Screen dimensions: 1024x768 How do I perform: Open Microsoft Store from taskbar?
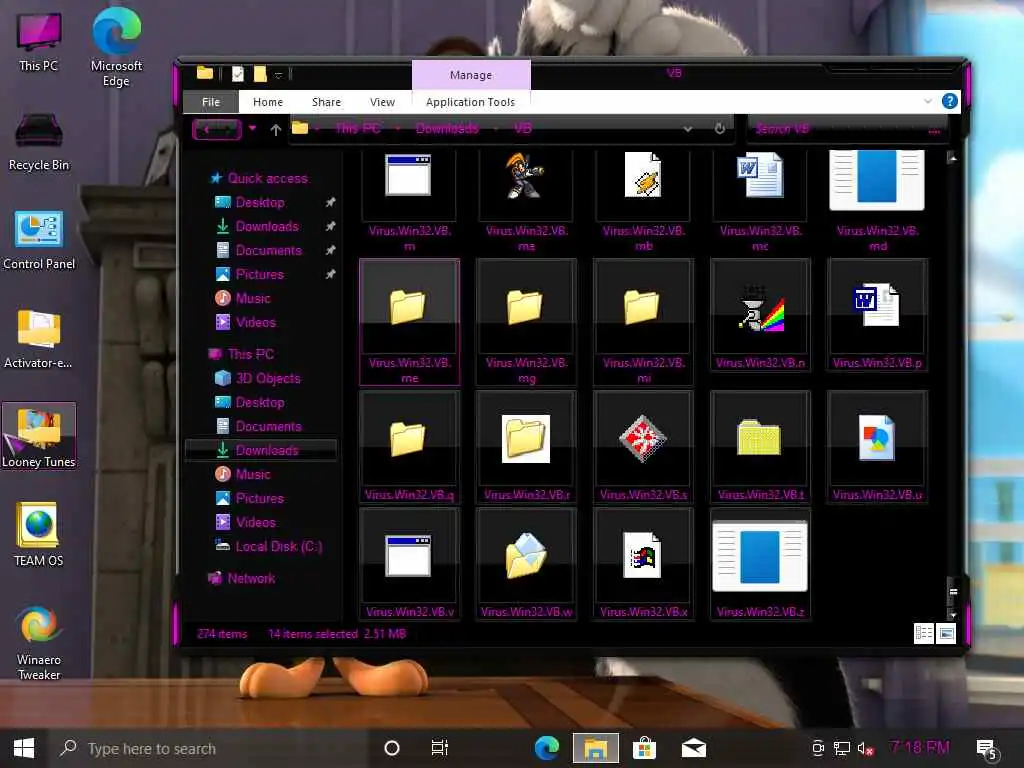coord(644,748)
